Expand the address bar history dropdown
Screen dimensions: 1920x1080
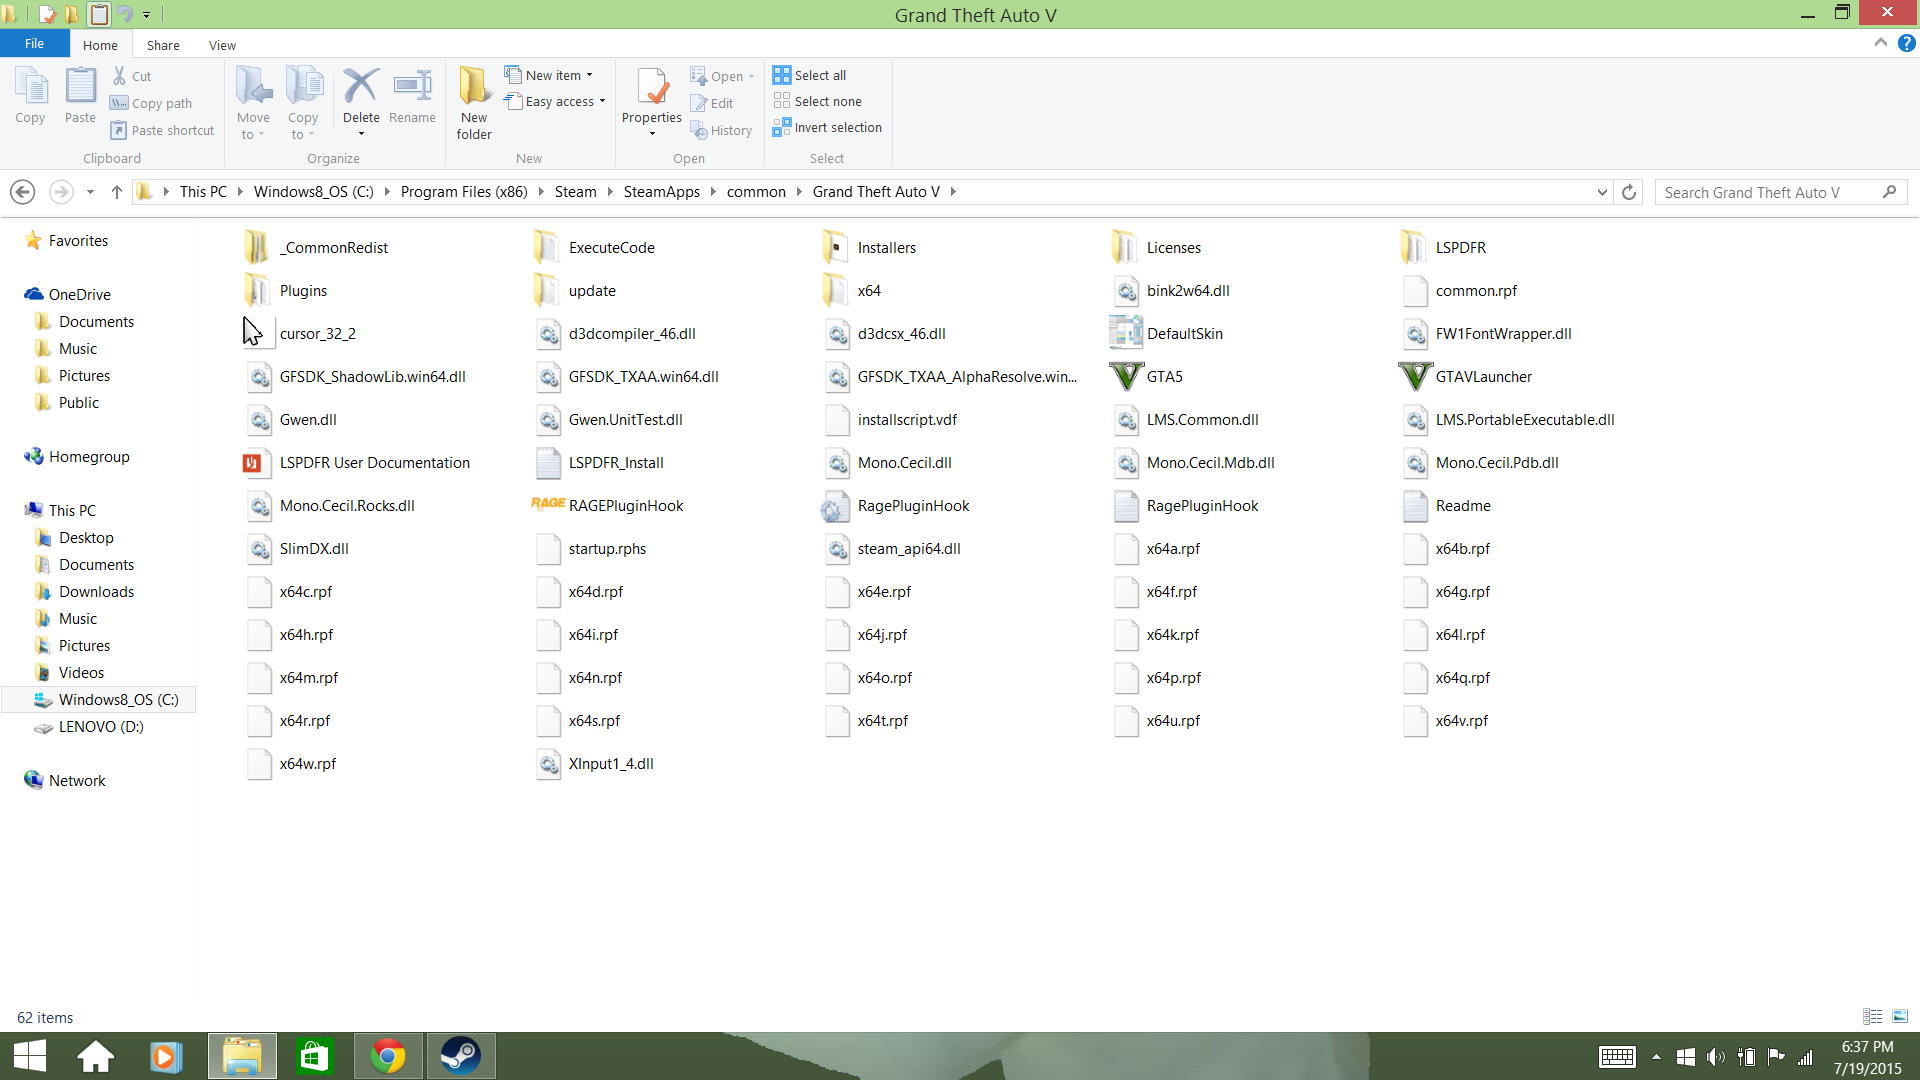tap(1602, 192)
